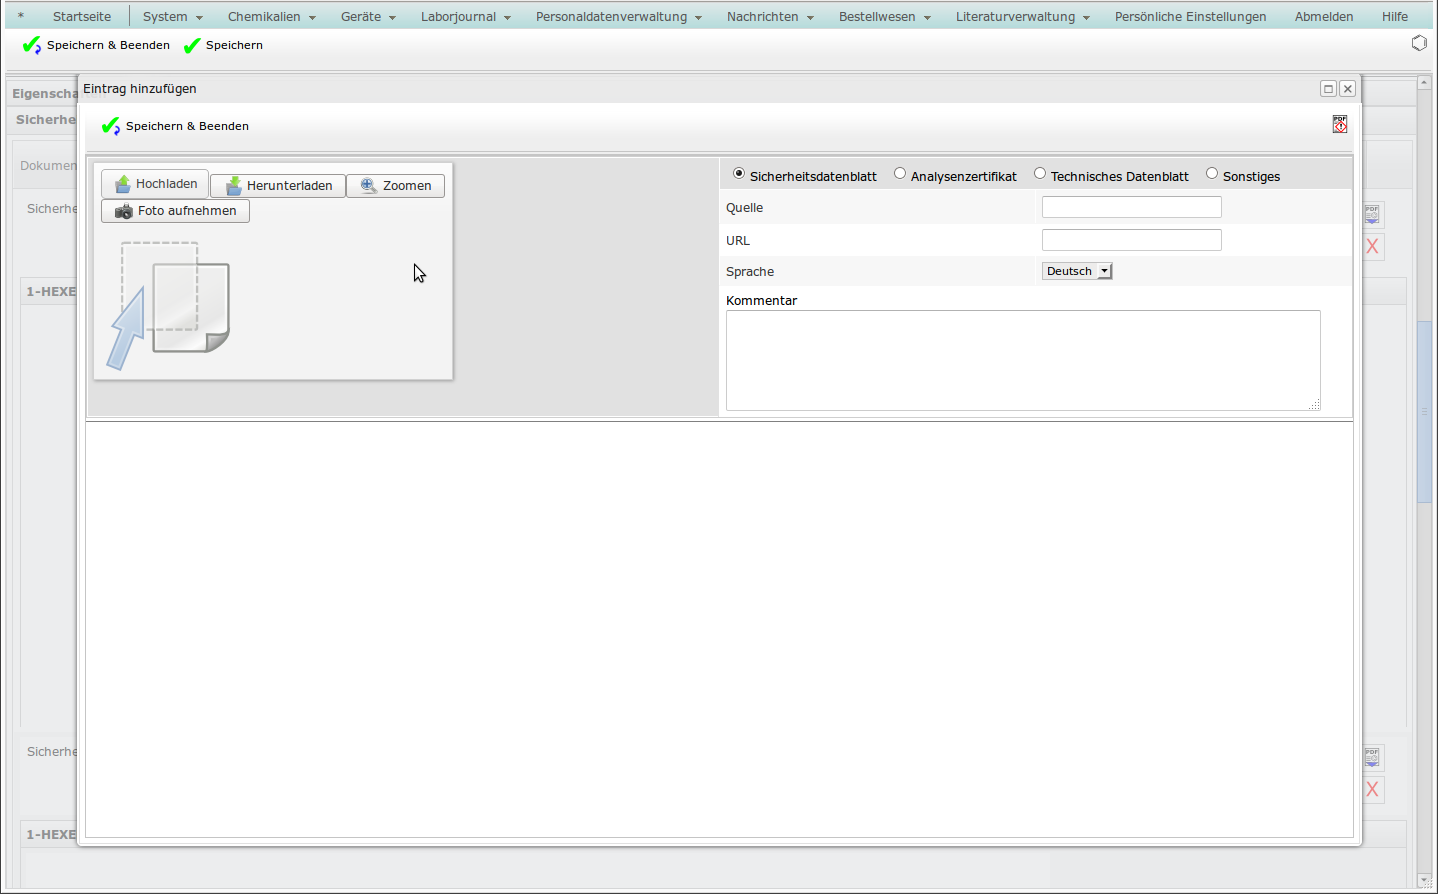Image resolution: width=1438 pixels, height=894 pixels.
Task: Click the Quelle input field
Action: pos(1132,207)
